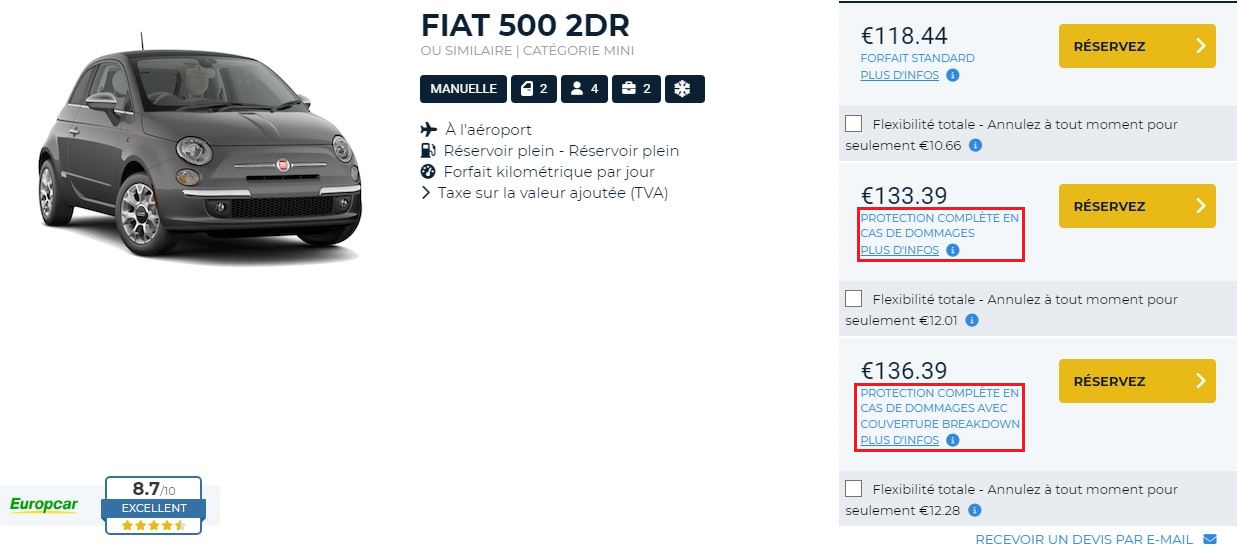Image resolution: width=1238 pixels, height=556 pixels.
Task: Check total flexibility box for €12.01
Action: coord(853,299)
